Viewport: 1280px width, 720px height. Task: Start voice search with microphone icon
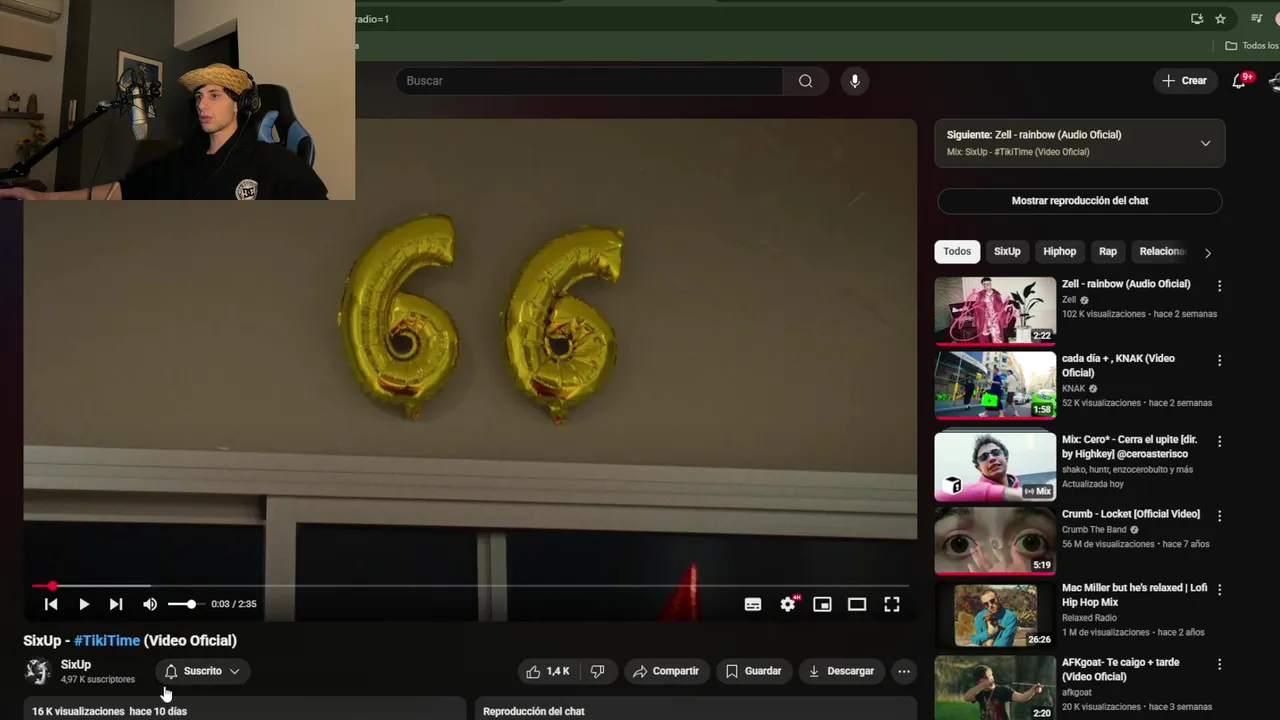(854, 81)
